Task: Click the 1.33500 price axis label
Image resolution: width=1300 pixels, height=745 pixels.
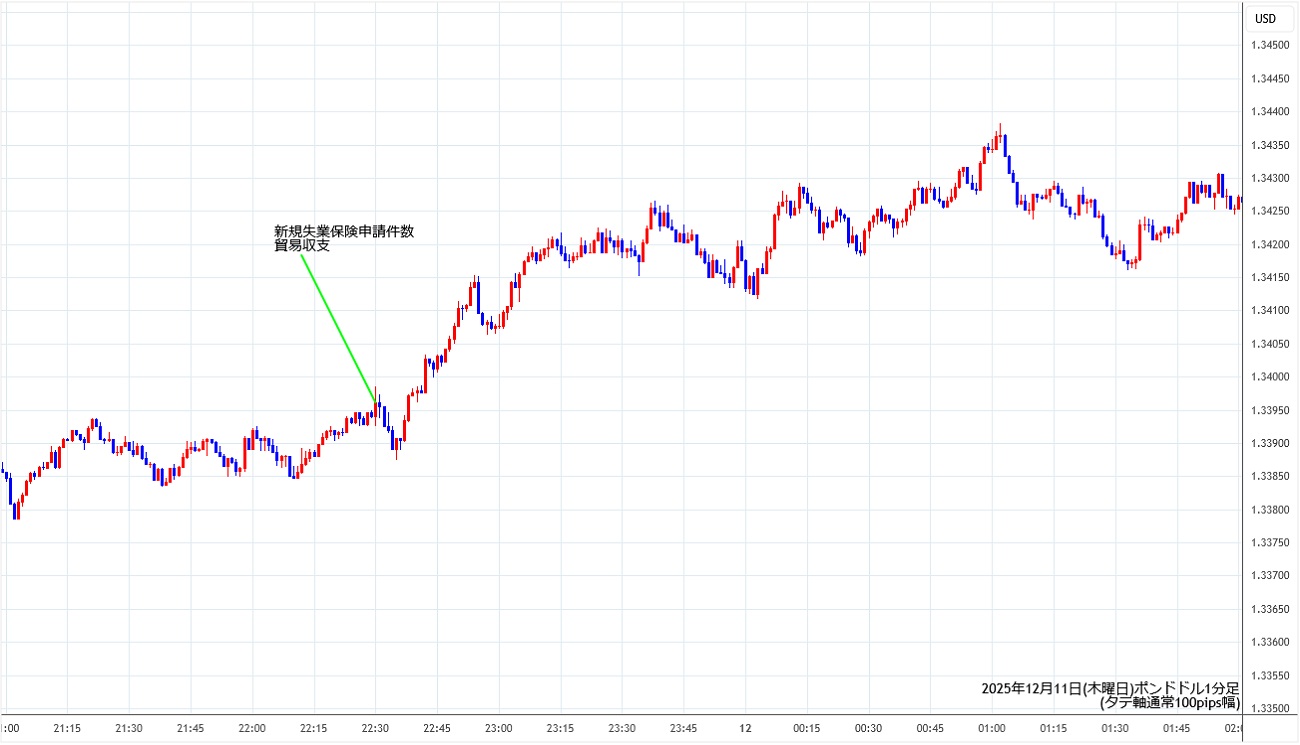Action: [x=1270, y=708]
